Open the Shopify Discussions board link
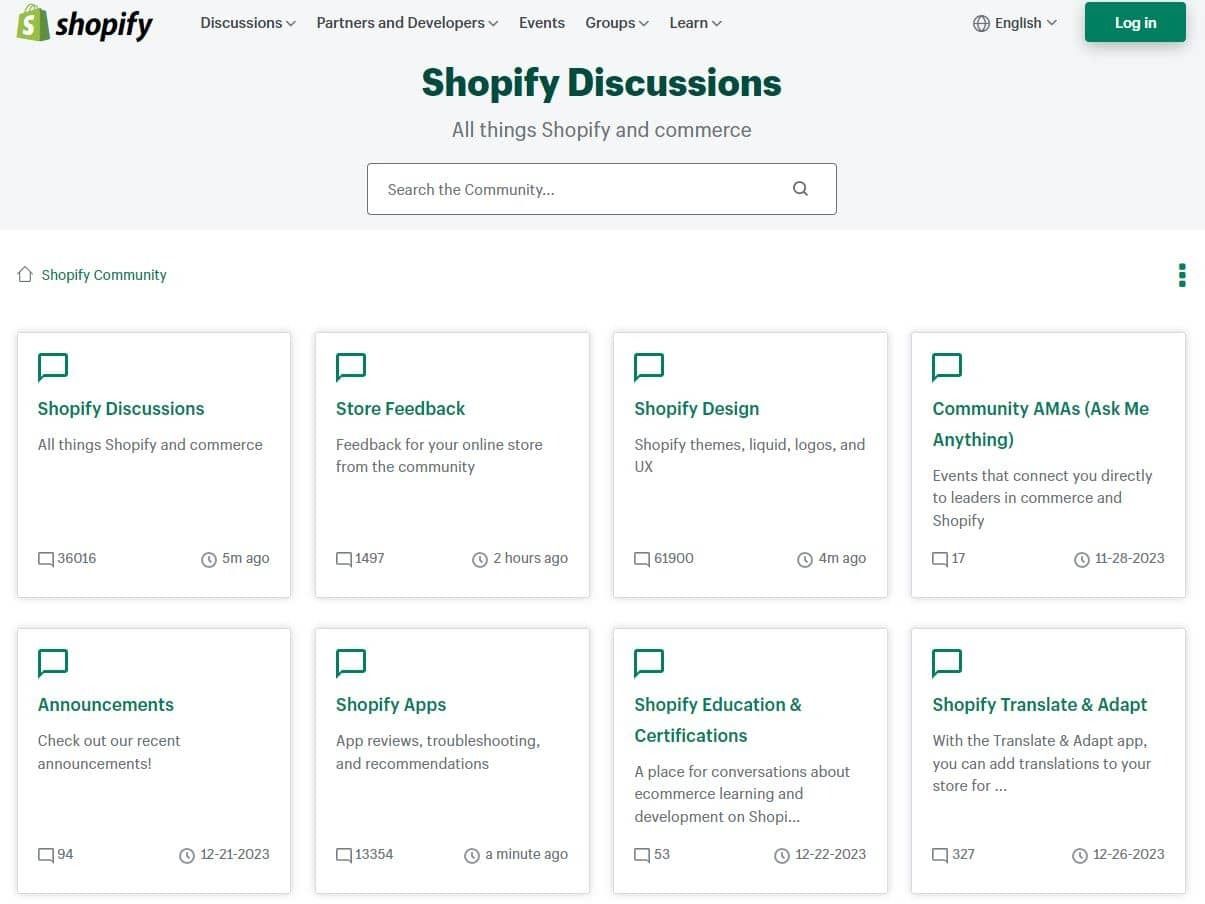The height and width of the screenshot is (904, 1205). pyautogui.click(x=121, y=408)
